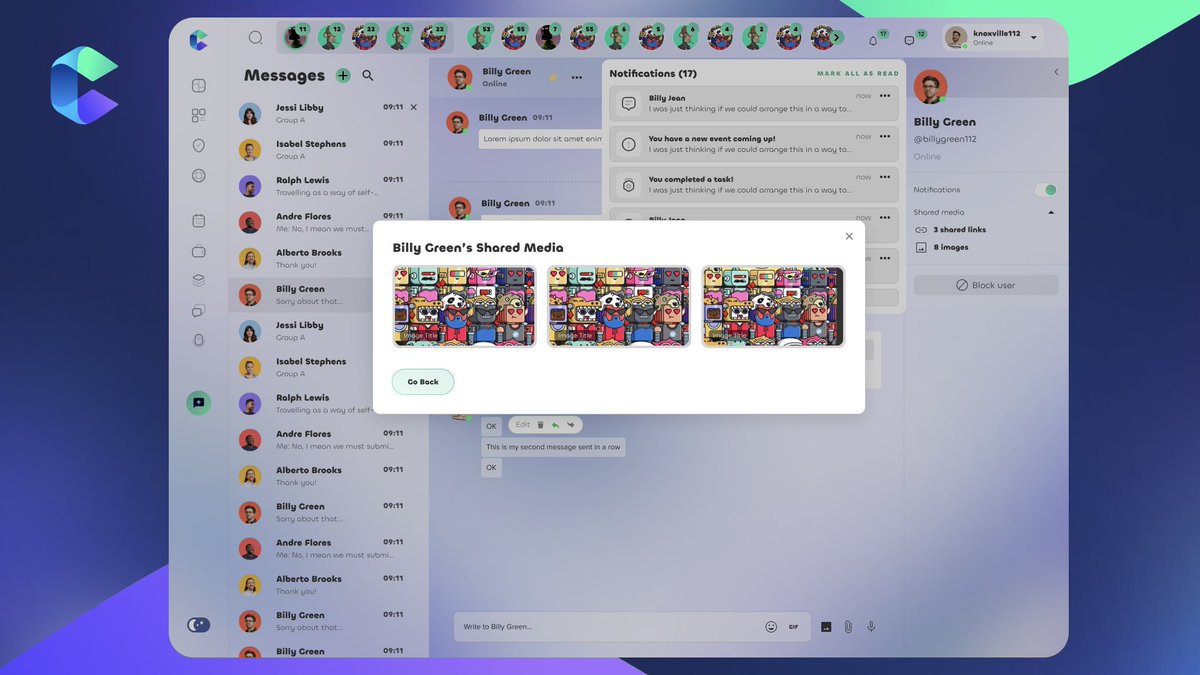The image size is (1200, 675).
Task: Open the "You have a new event coming up!" notification
Action: pyautogui.click(x=754, y=144)
